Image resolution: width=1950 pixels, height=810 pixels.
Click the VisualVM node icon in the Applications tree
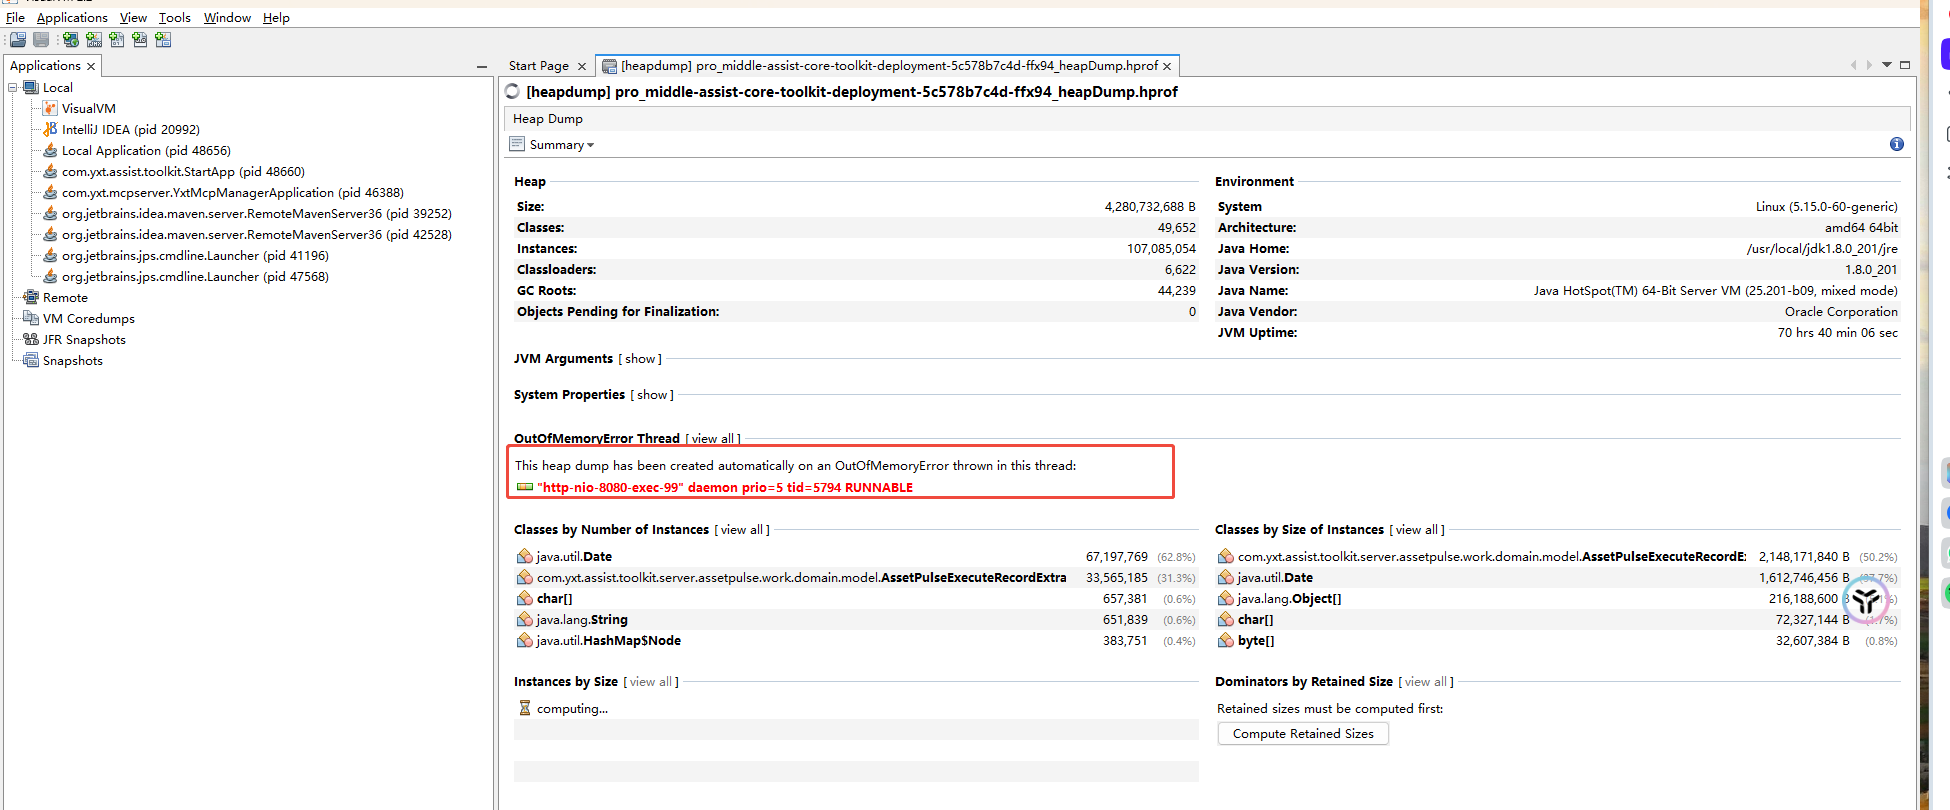pos(50,108)
